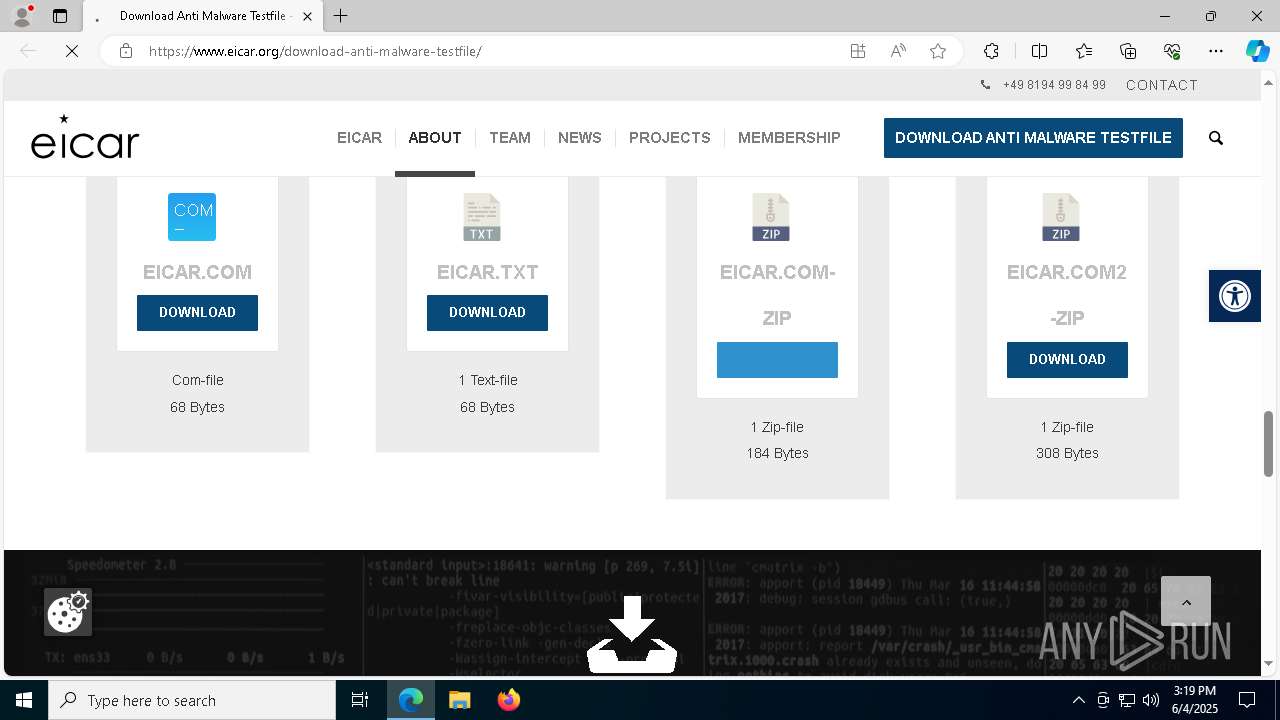Download the EICAR.COM2-ZIP file
The height and width of the screenshot is (720, 1280).
1067,360
